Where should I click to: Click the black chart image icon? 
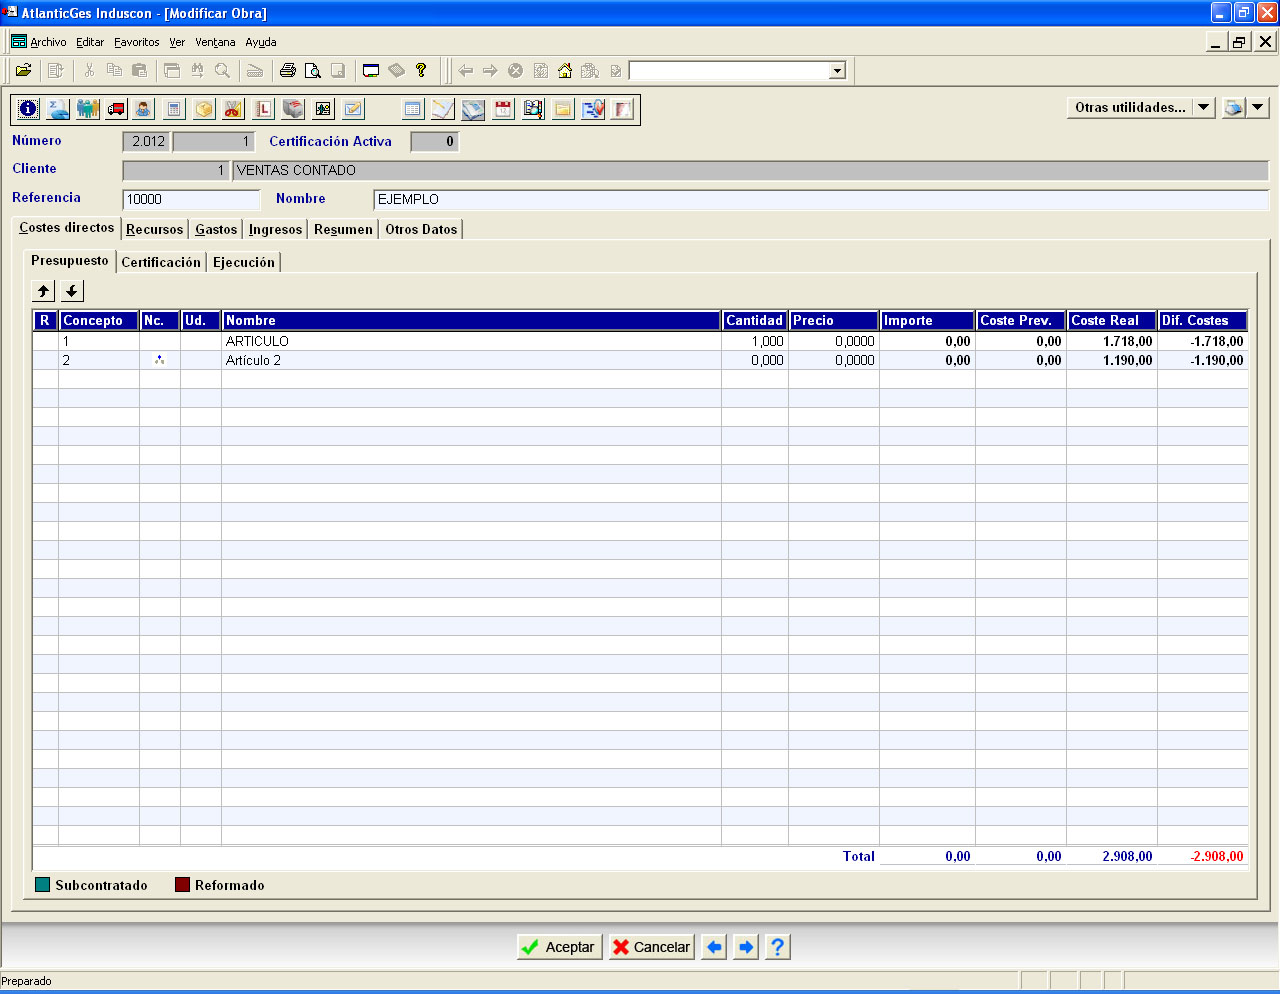pos(323,109)
